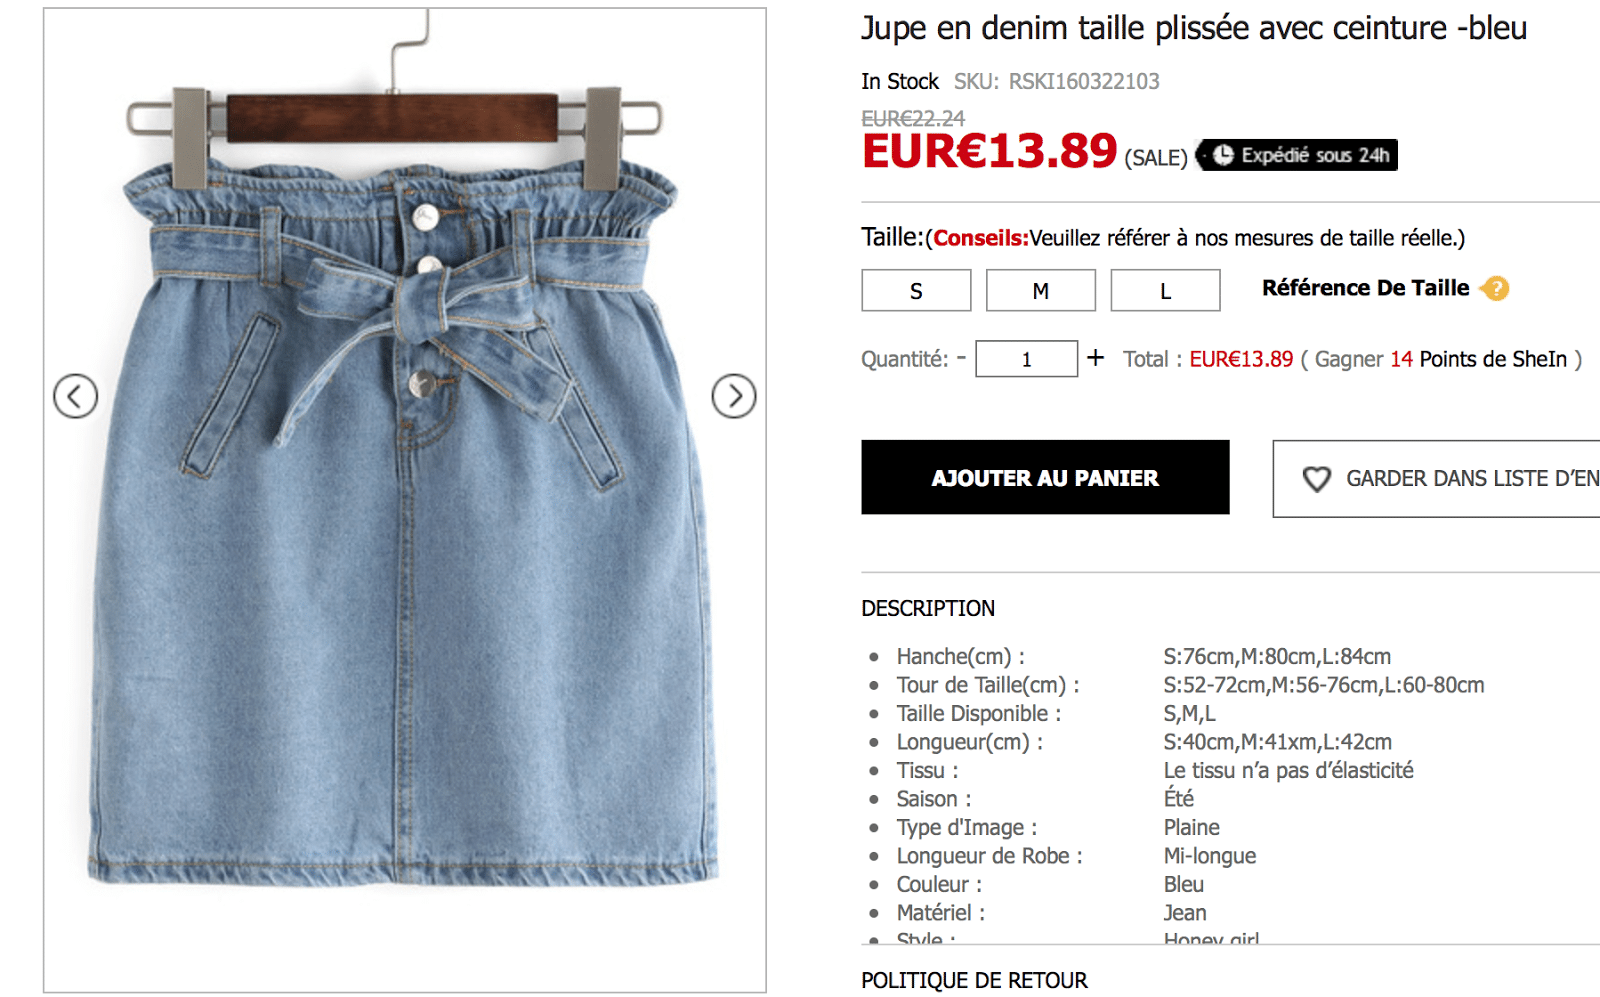Open the Référence De Taille guide
Viewport: 1600px width, 997px height.
(x=1365, y=288)
